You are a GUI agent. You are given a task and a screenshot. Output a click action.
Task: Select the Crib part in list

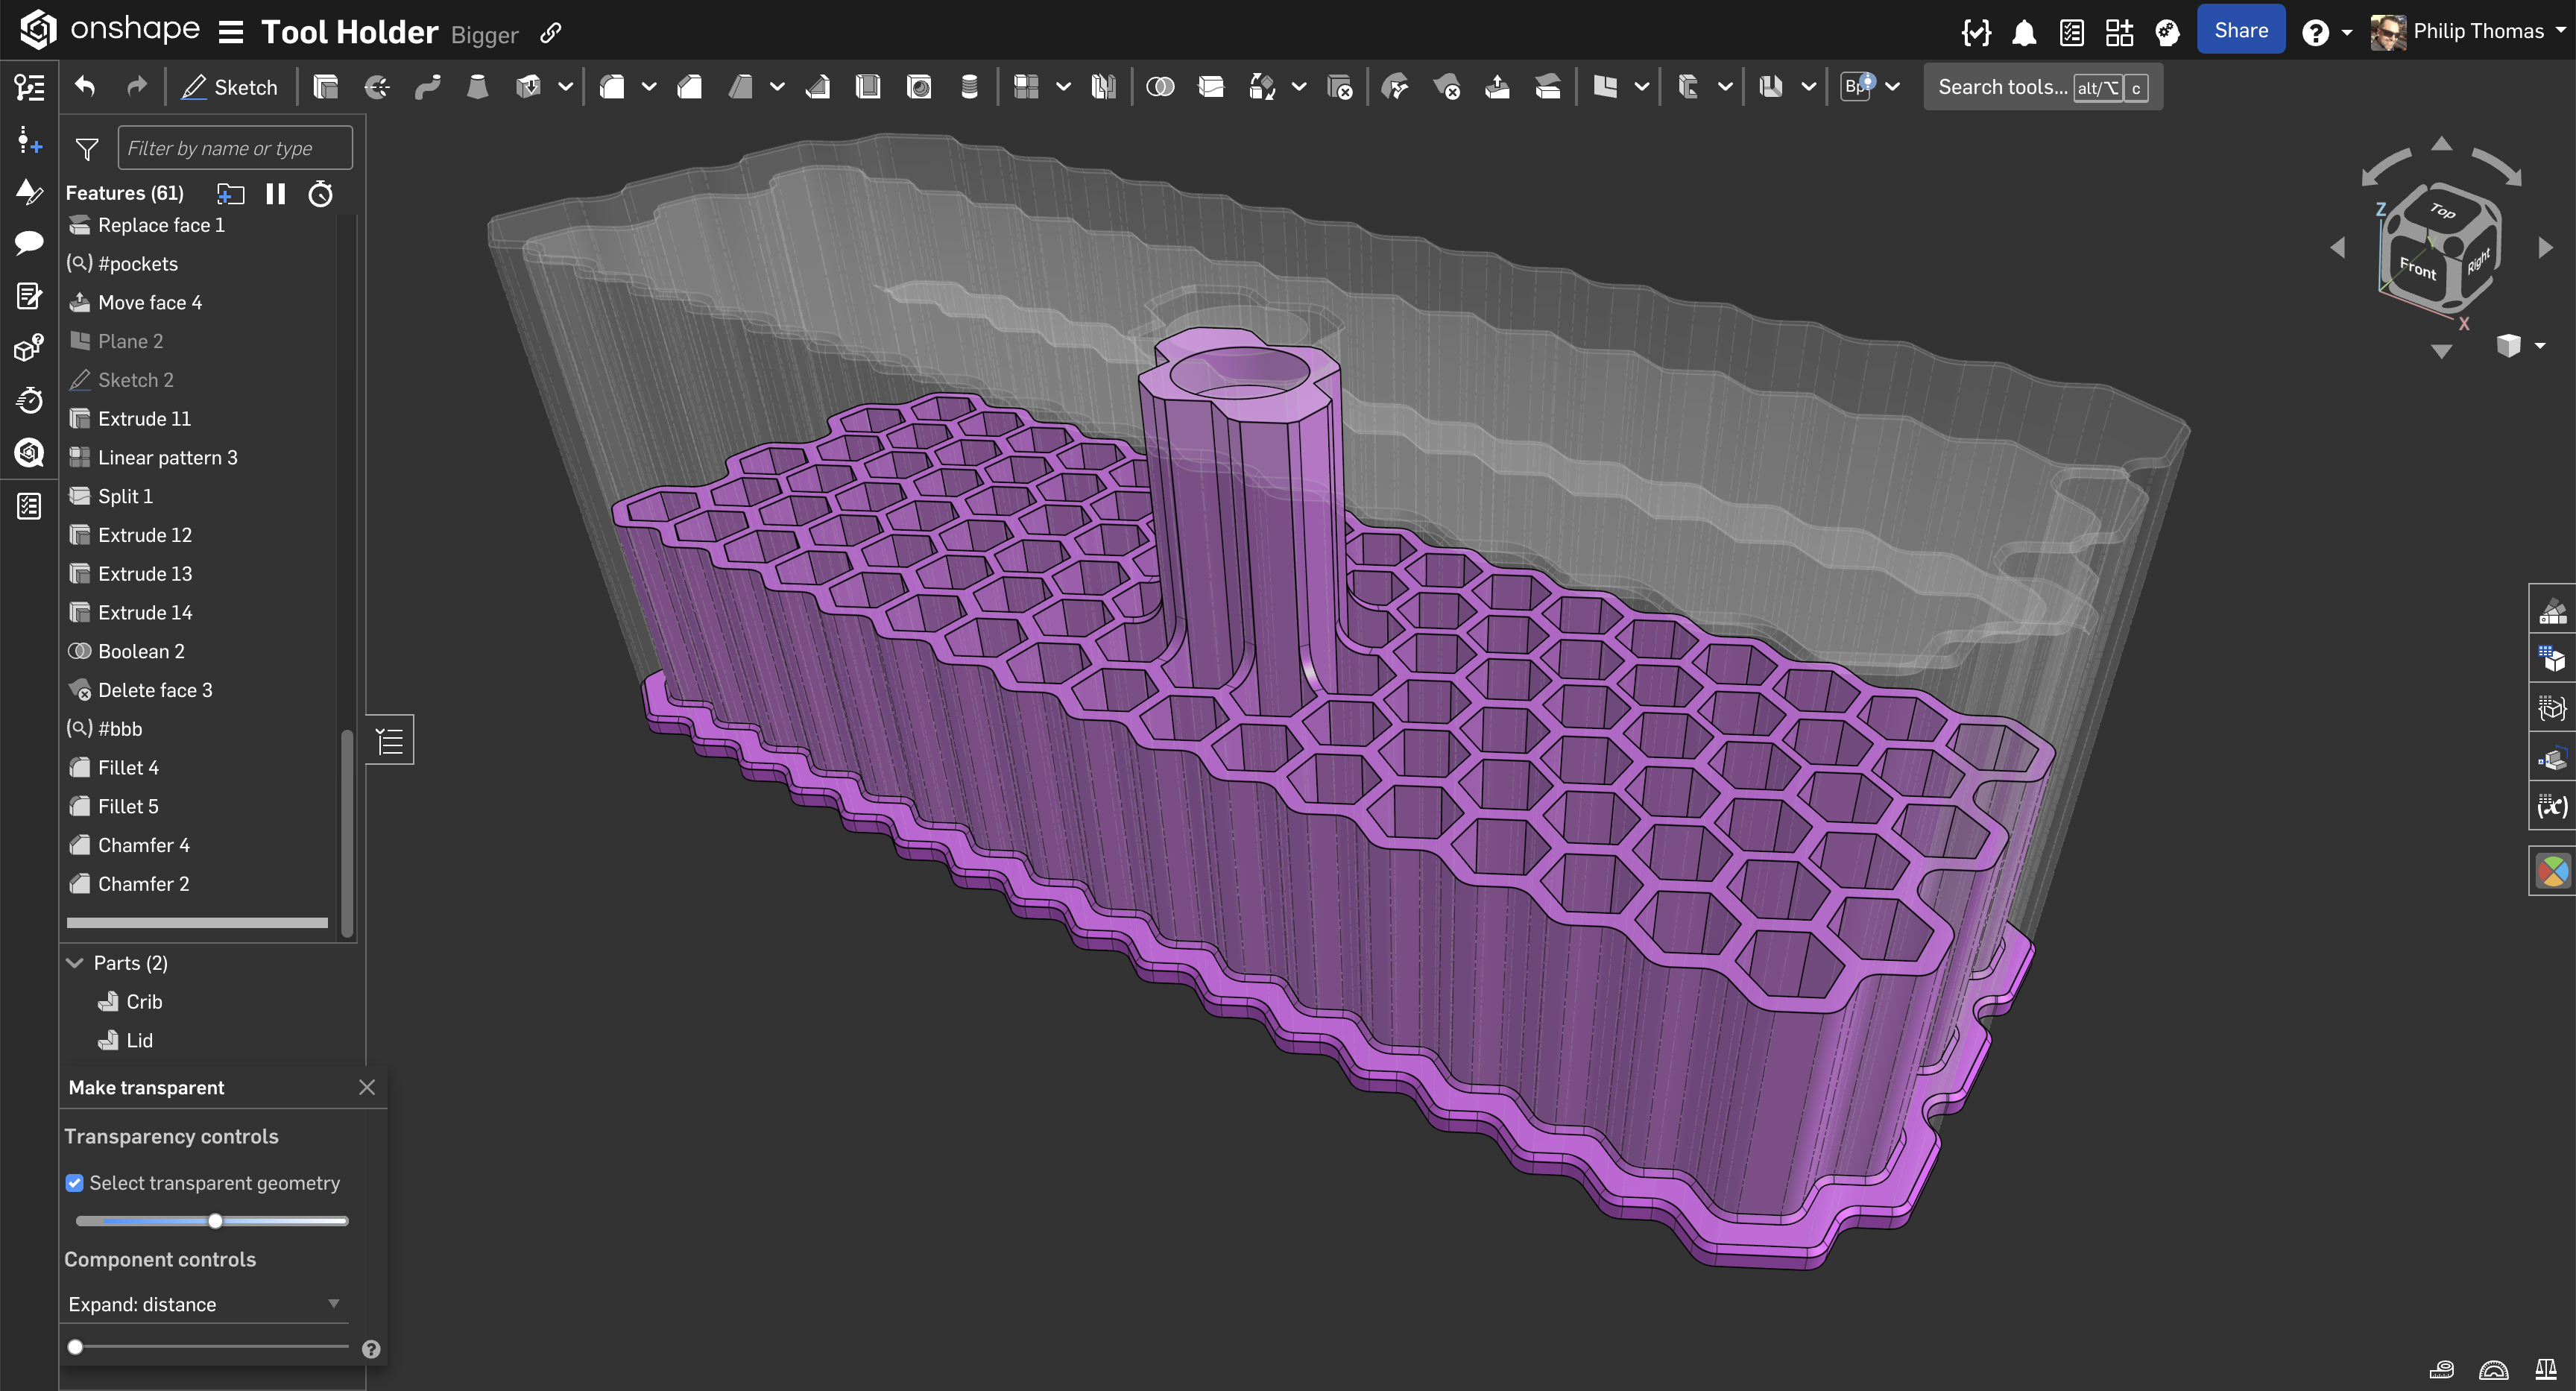144,1002
